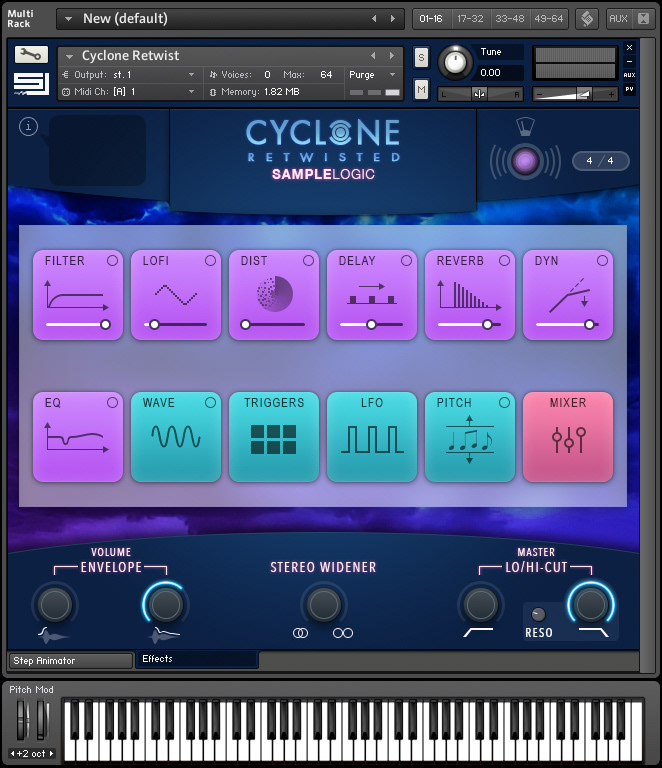662x768 pixels.
Task: Open the WAVE sine icon
Action: tap(176, 436)
